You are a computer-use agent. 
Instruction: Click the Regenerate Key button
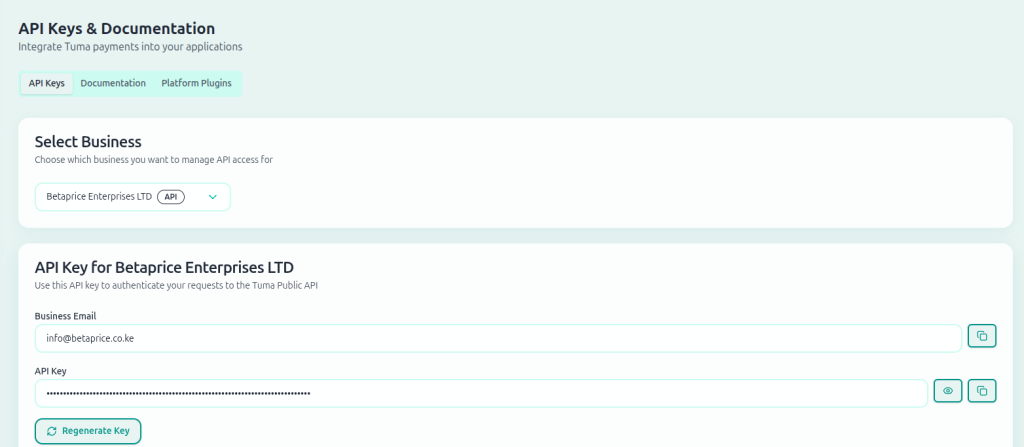point(88,431)
